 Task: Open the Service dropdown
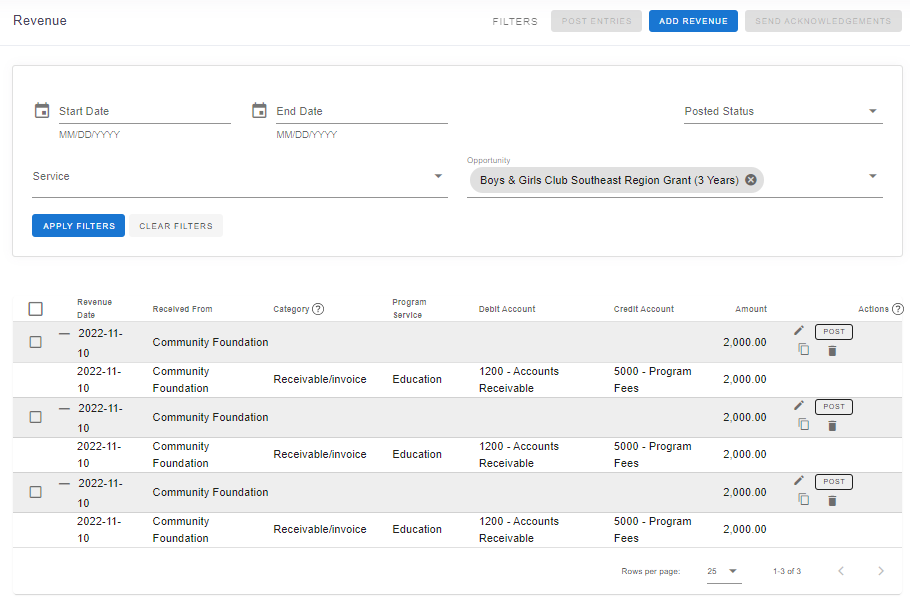point(240,176)
